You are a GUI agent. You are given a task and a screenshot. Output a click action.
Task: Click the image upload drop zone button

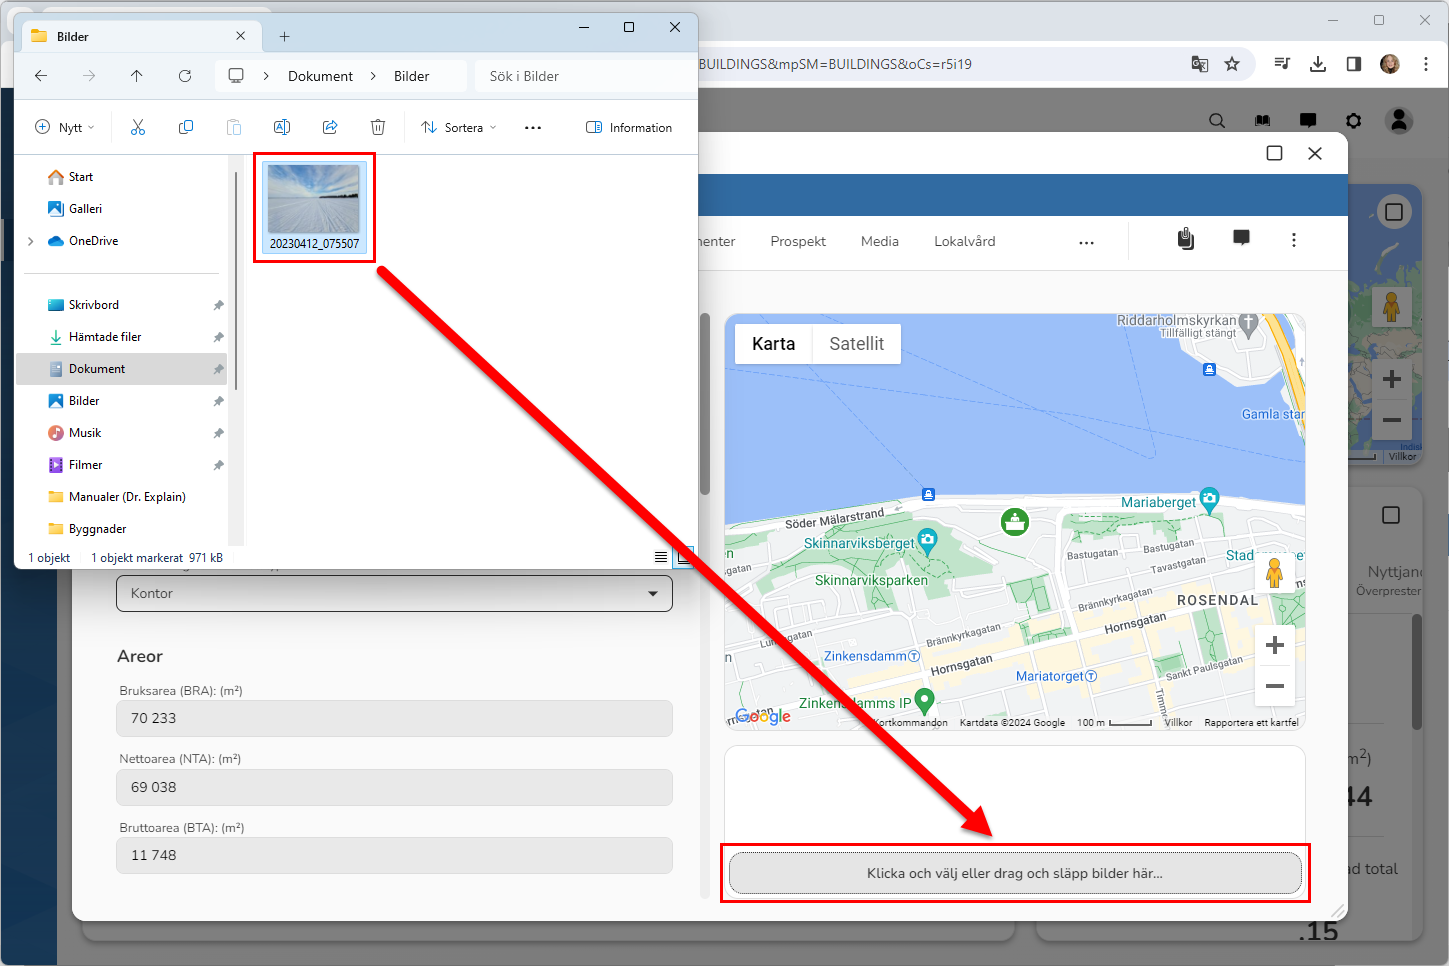coord(1015,873)
